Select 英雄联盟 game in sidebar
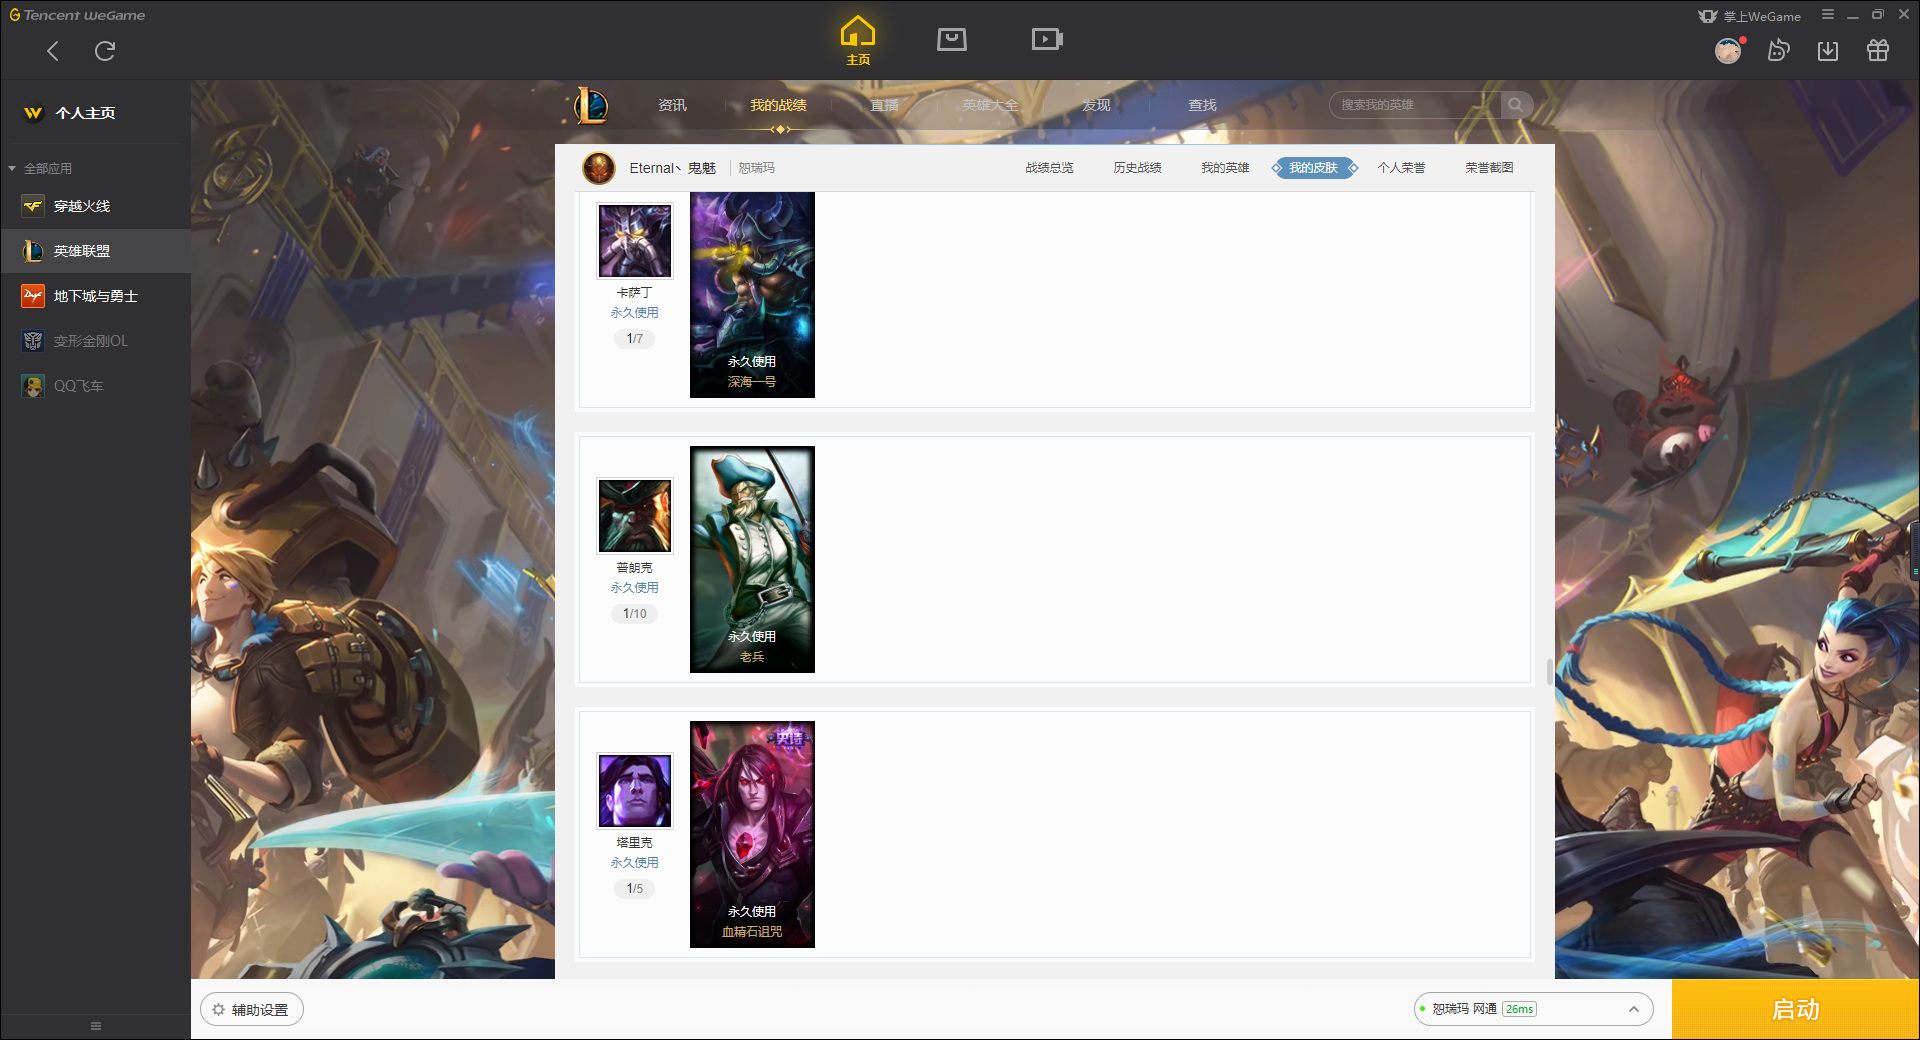1920x1040 pixels. tap(95, 251)
